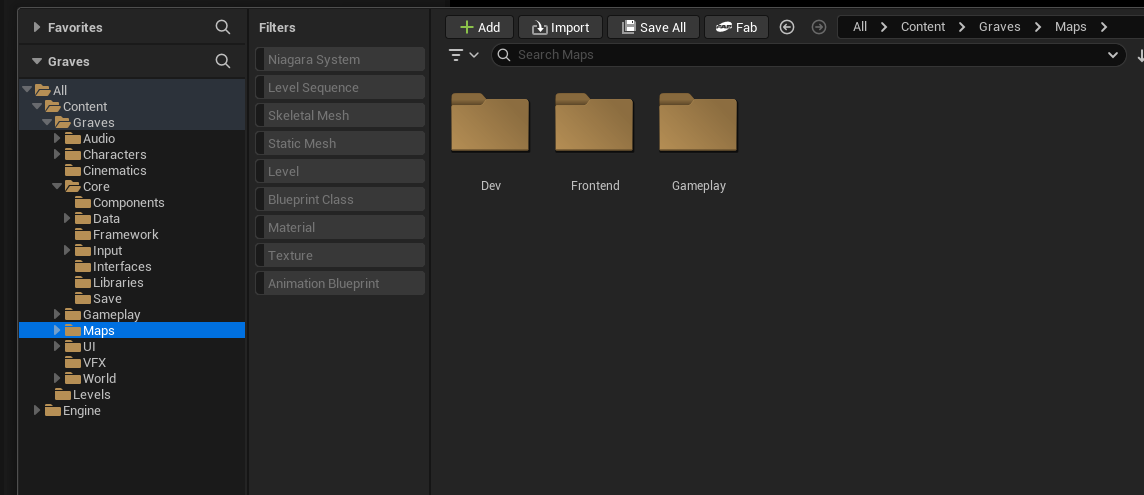Expand the Maps folder arrow
The width and height of the screenshot is (1144, 495).
[58, 330]
